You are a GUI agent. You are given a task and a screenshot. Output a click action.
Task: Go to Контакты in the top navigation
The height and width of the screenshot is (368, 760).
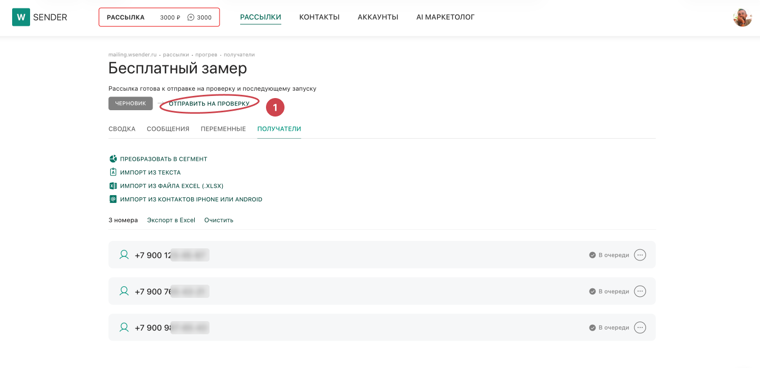click(x=319, y=17)
